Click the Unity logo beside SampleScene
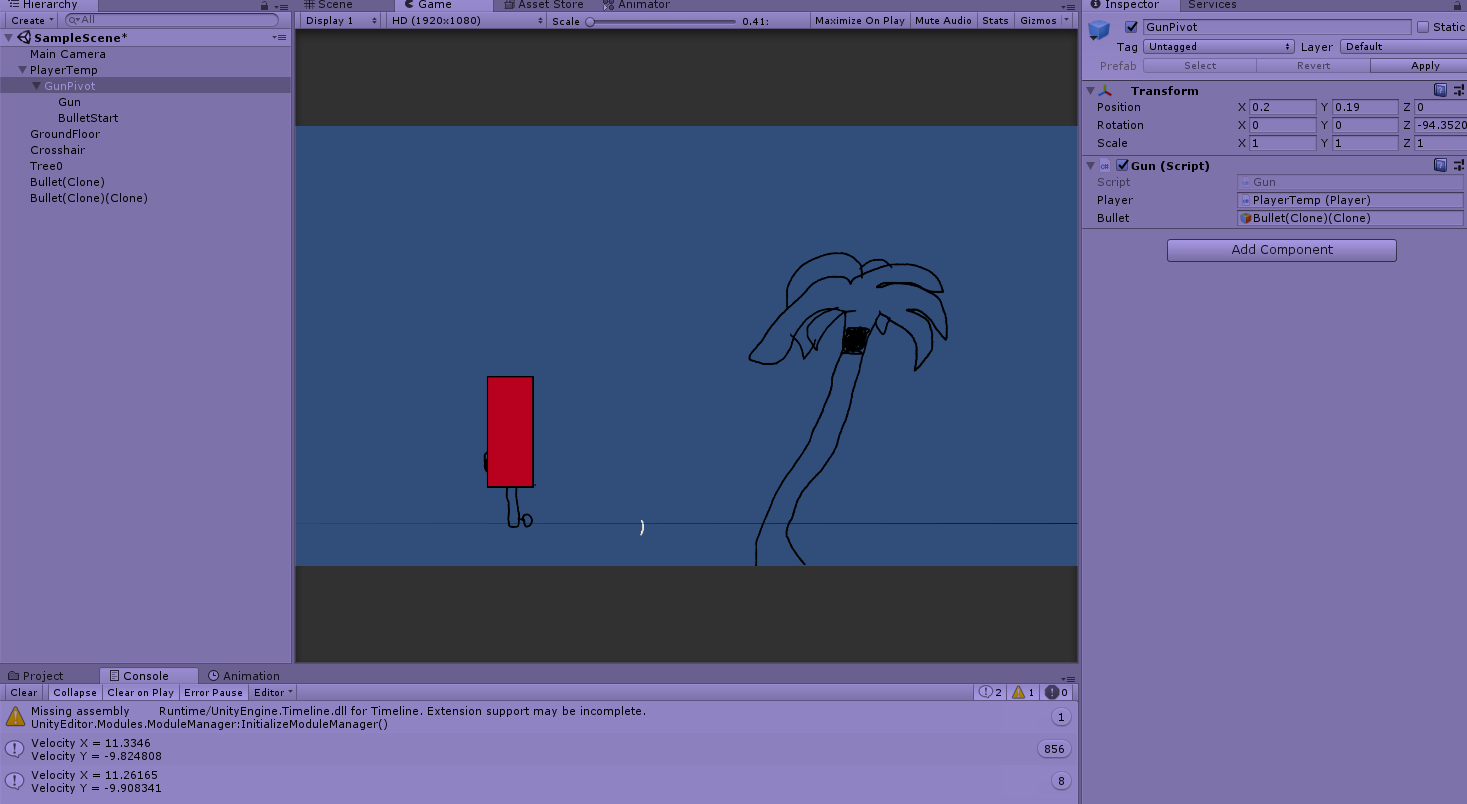 tap(24, 37)
